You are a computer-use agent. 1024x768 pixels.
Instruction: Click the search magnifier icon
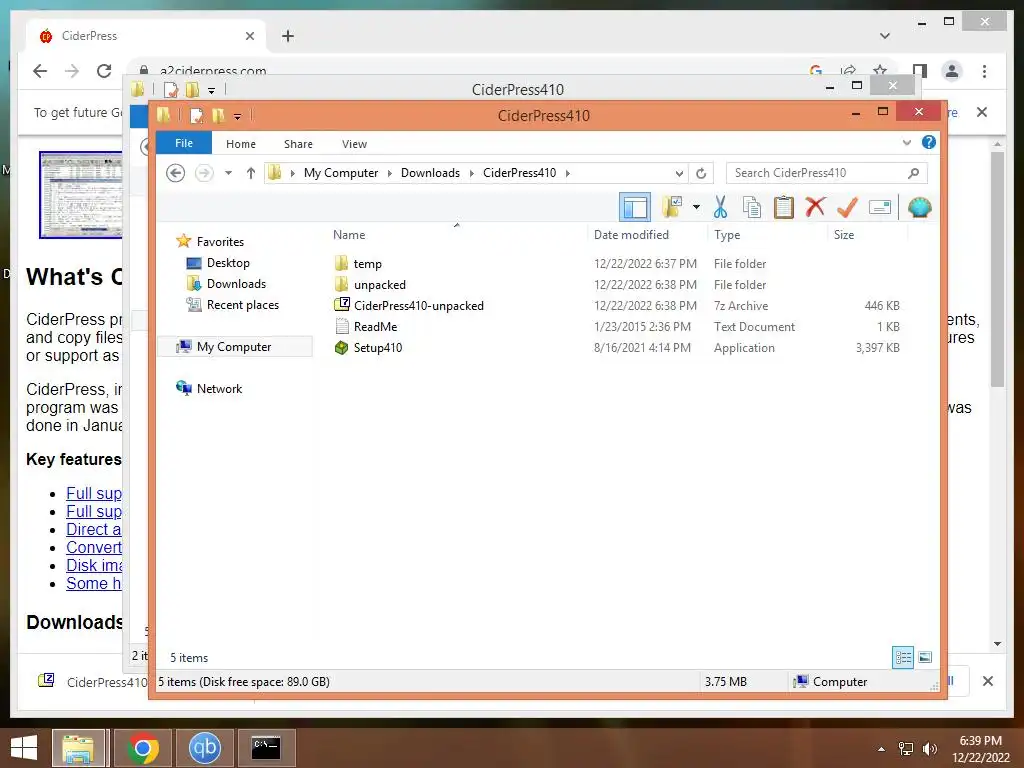pos(914,173)
